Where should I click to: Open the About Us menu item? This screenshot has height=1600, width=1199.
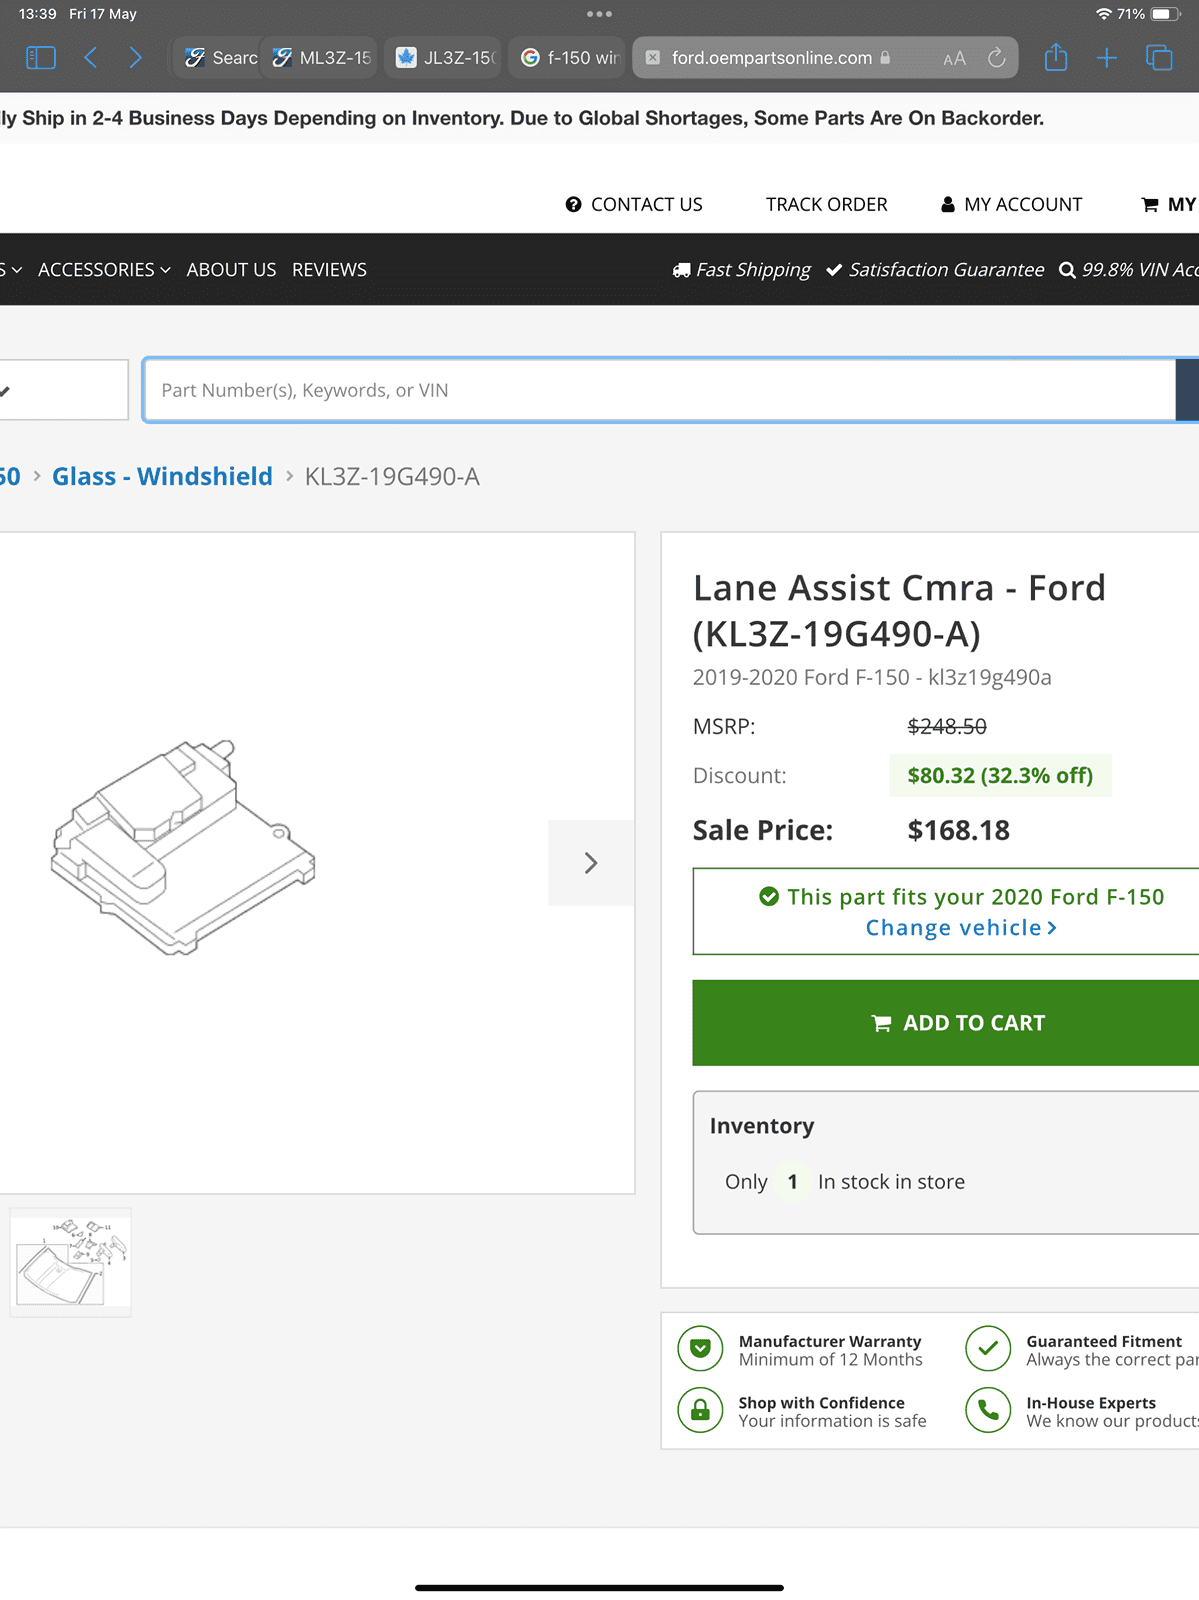tap(231, 270)
